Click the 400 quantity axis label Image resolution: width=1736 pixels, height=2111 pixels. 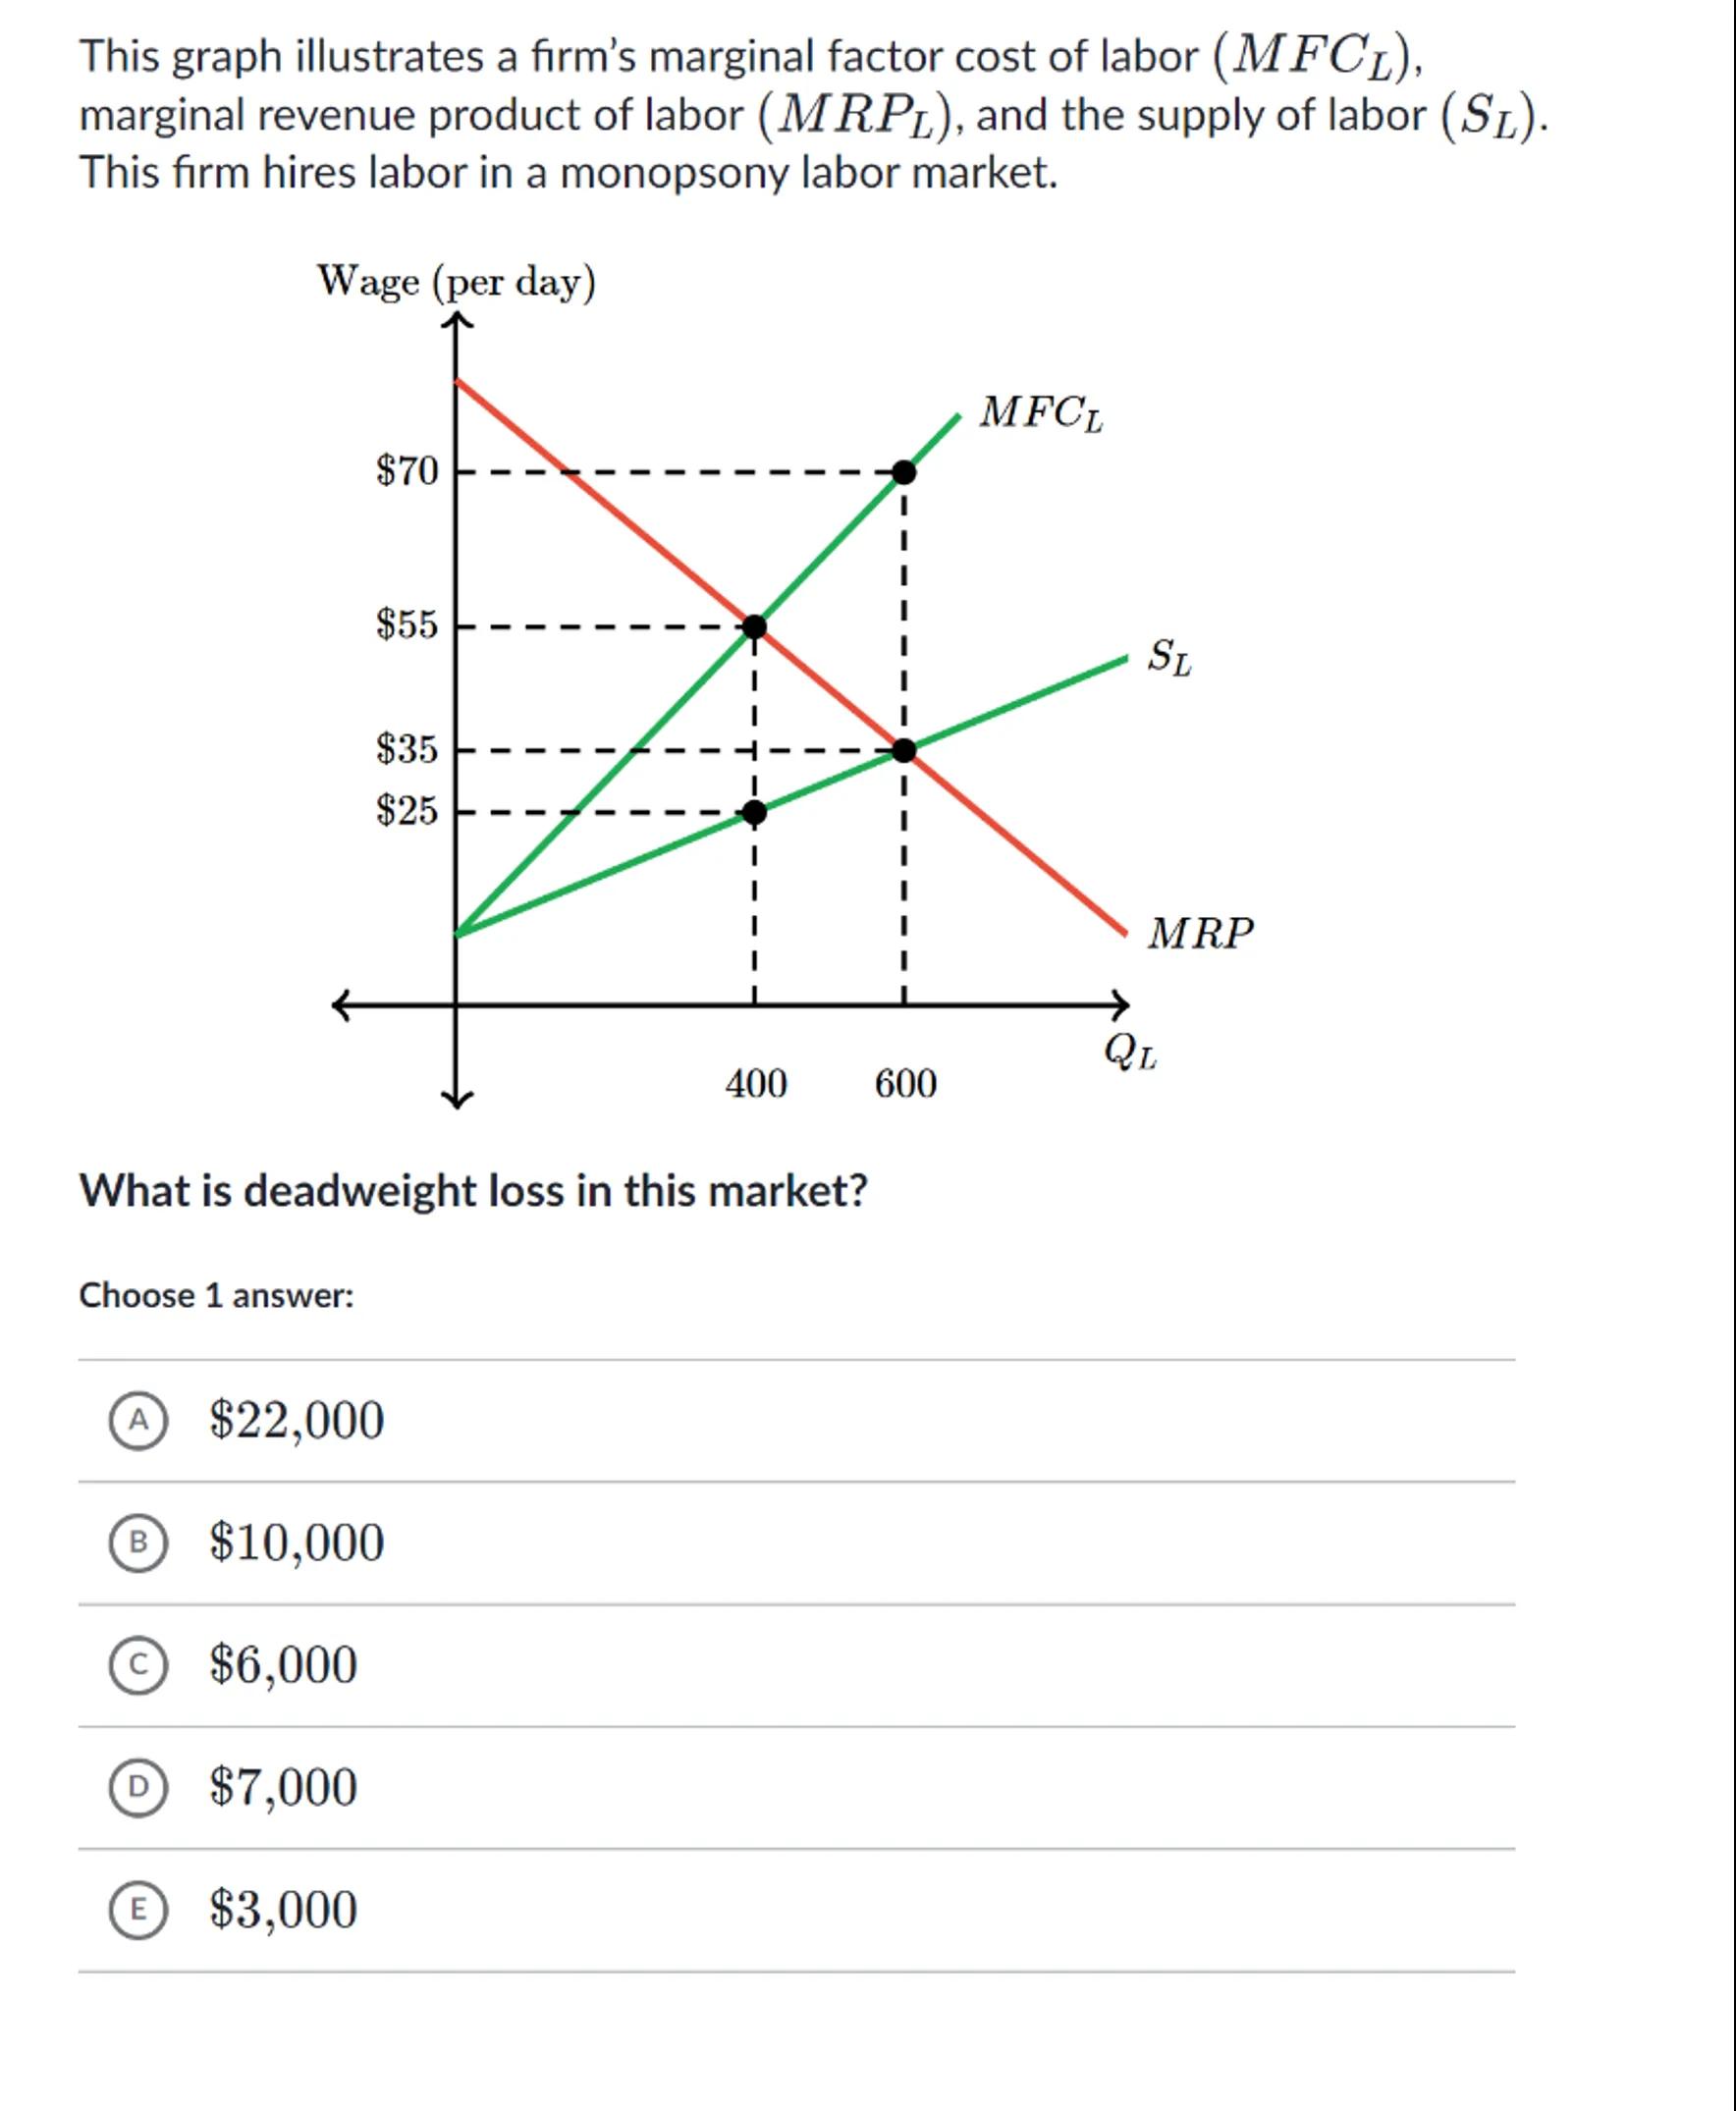pyautogui.click(x=756, y=1084)
